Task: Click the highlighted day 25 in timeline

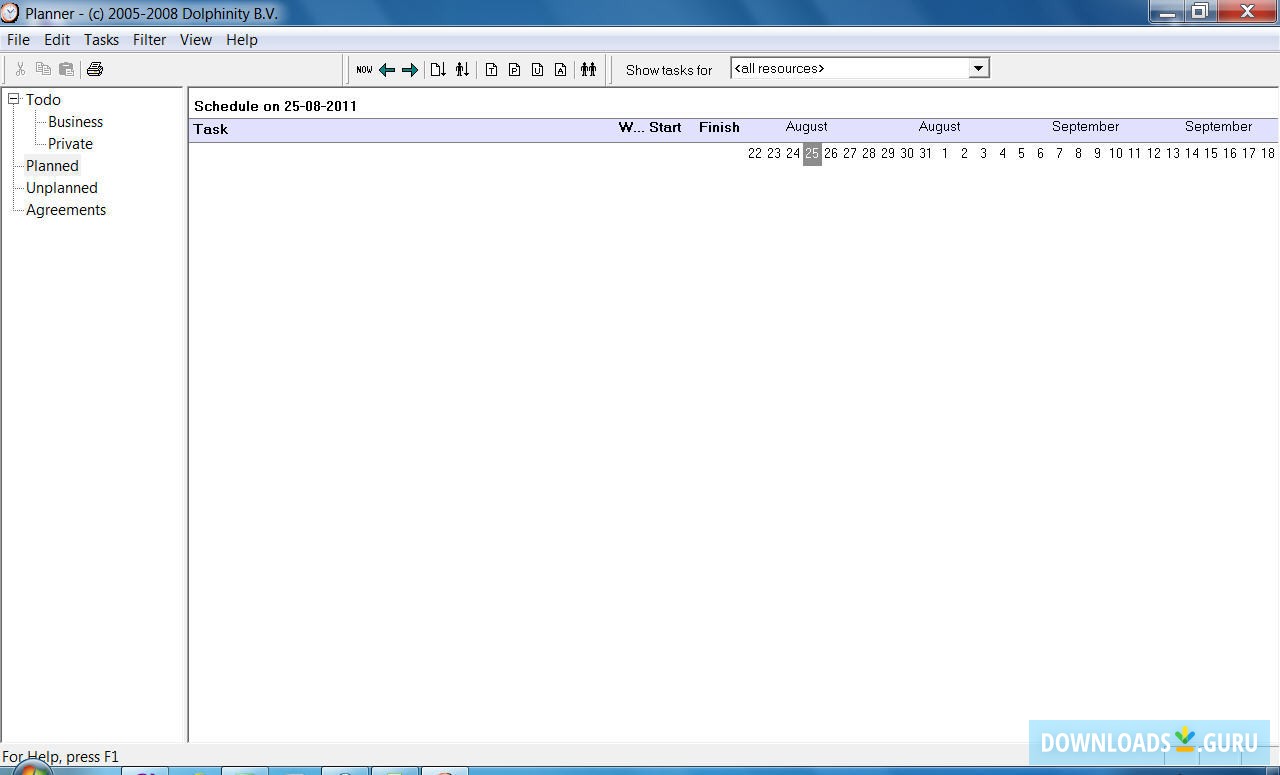Action: [812, 154]
